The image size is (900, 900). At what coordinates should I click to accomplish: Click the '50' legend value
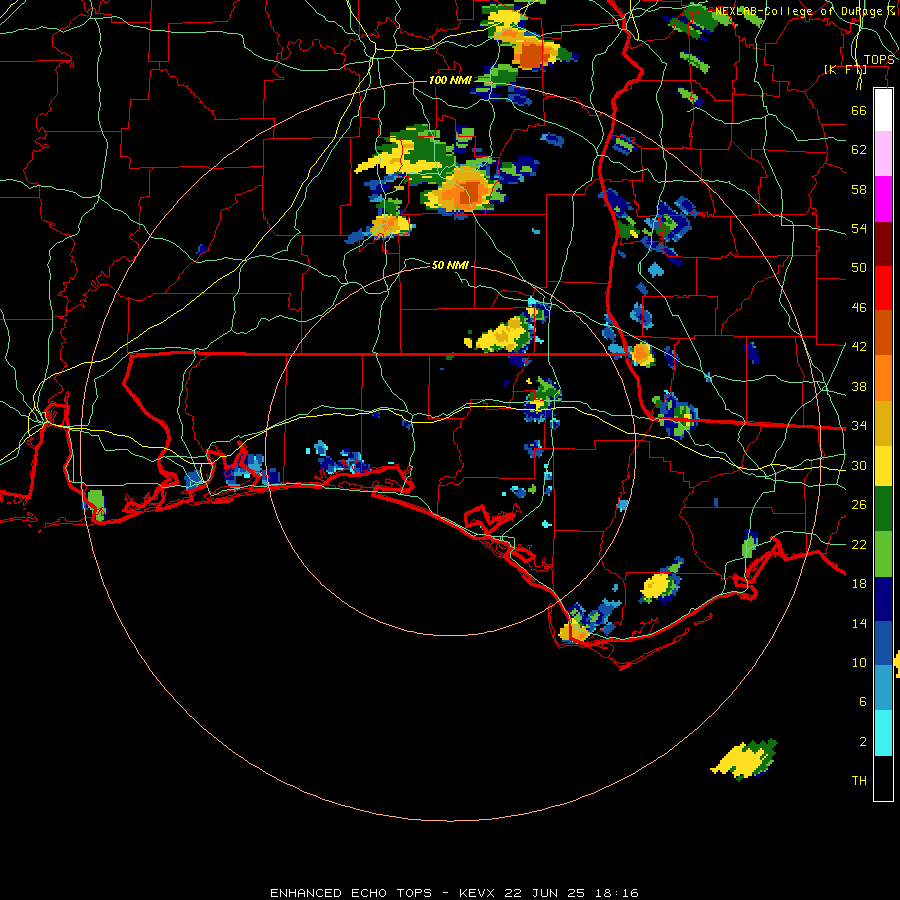pos(859,268)
